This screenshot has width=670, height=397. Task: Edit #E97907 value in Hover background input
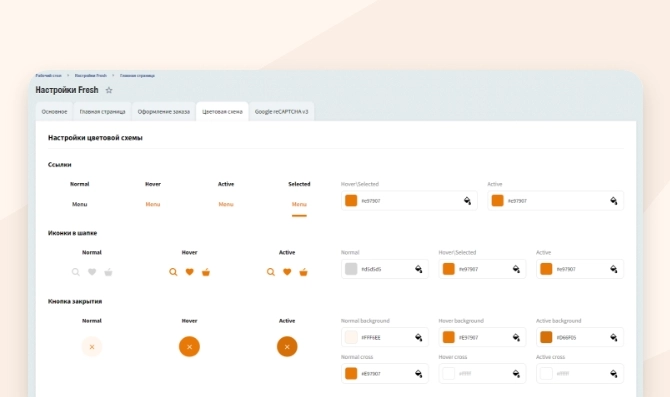(482, 338)
